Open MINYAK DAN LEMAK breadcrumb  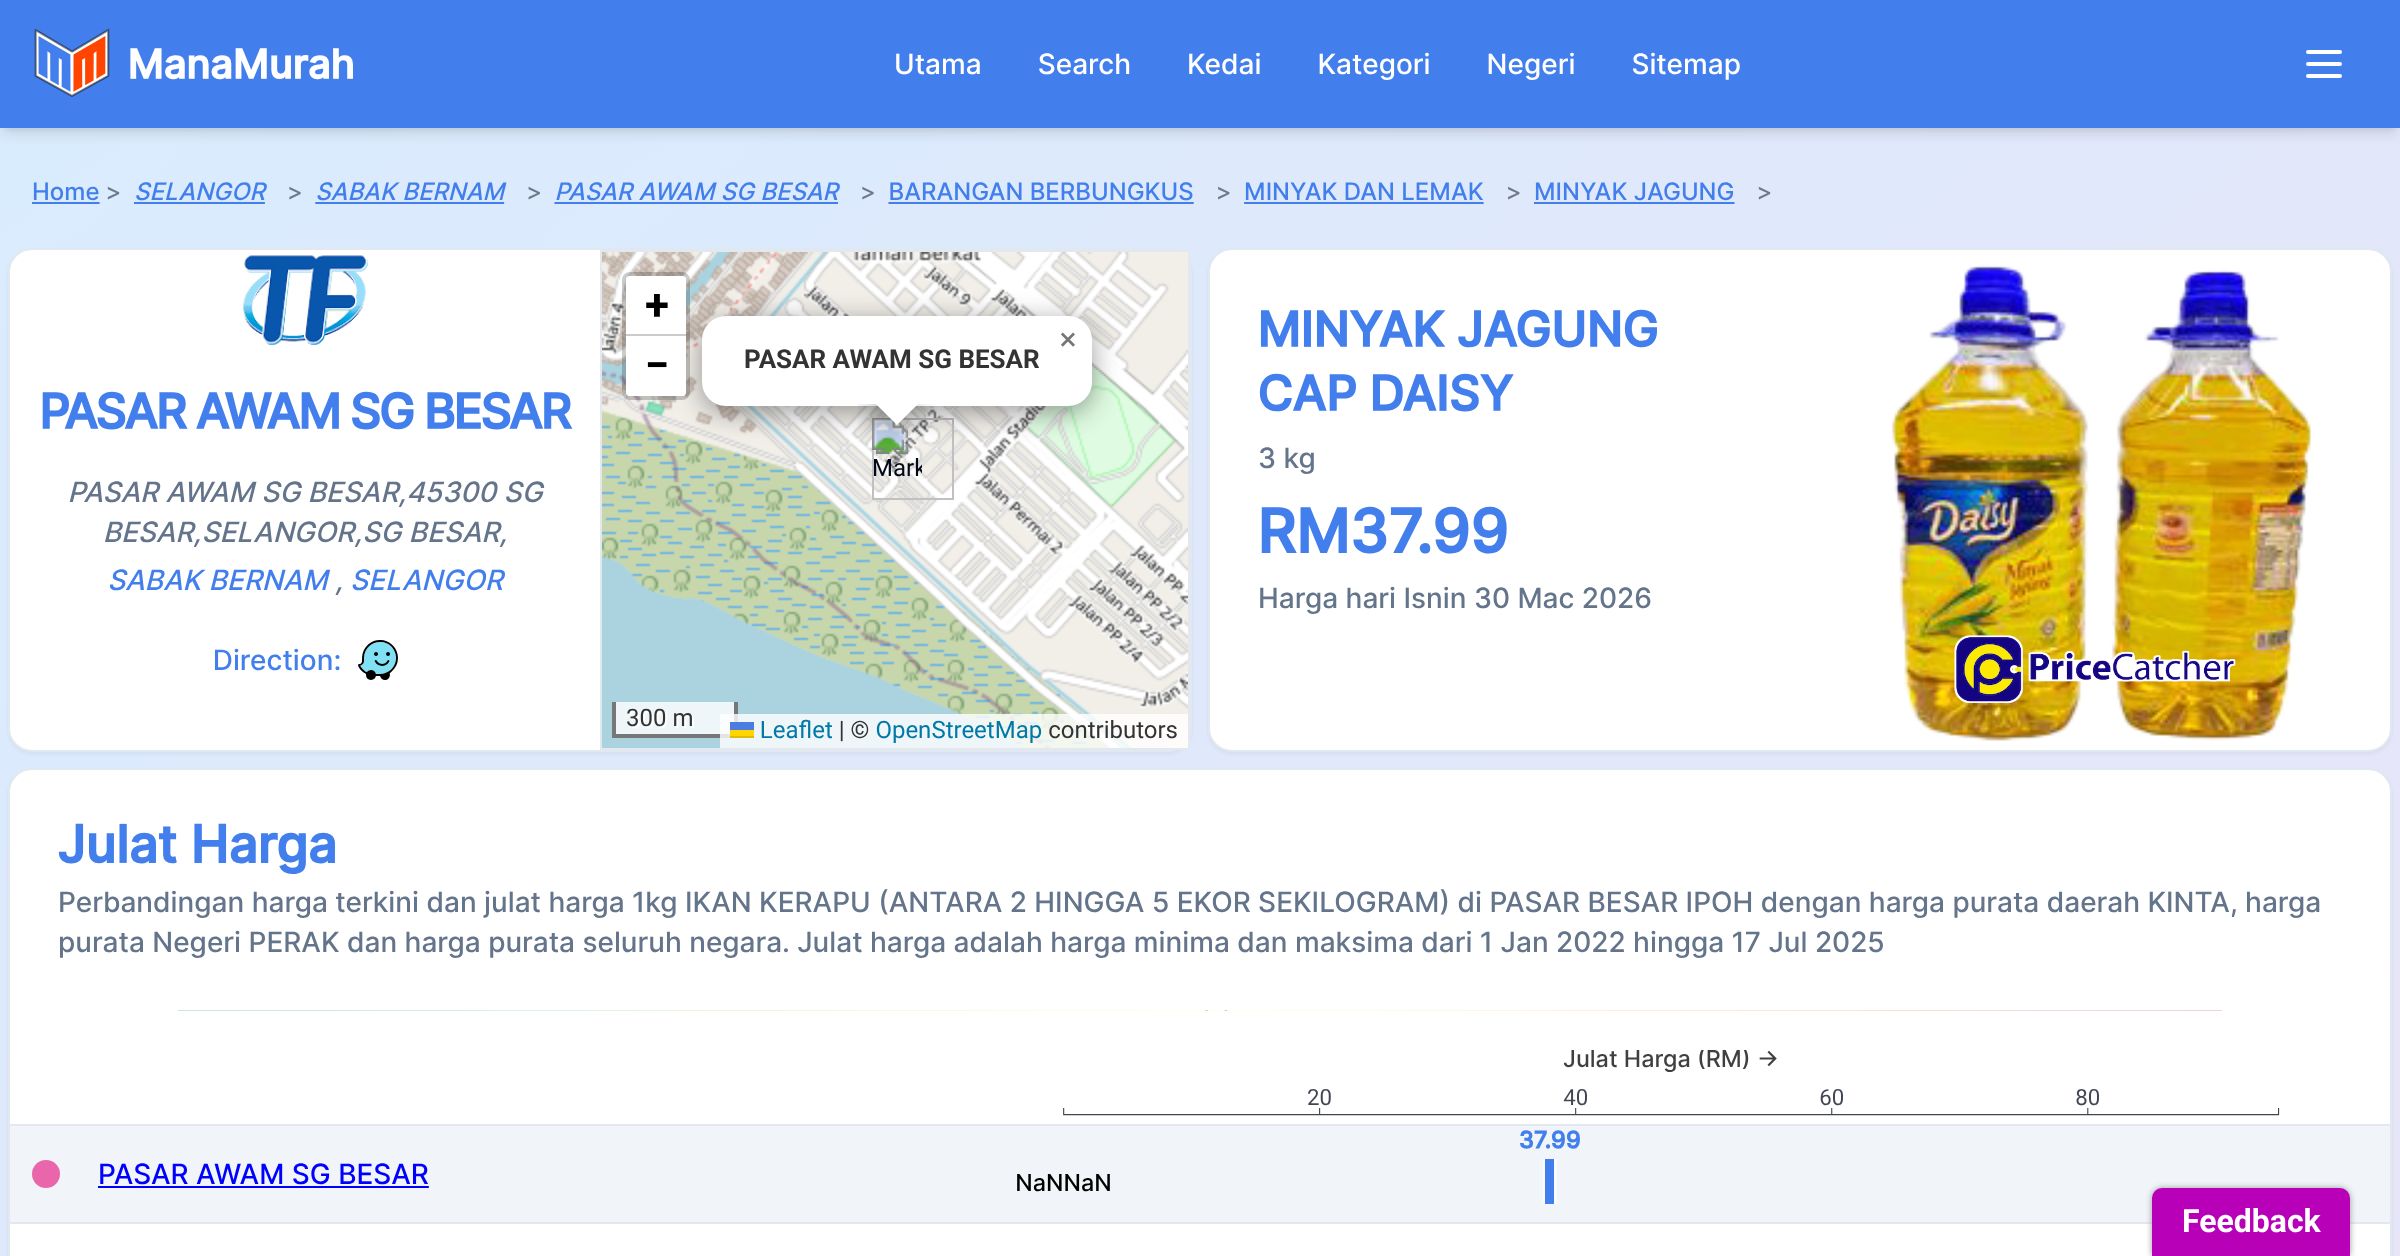click(1363, 191)
